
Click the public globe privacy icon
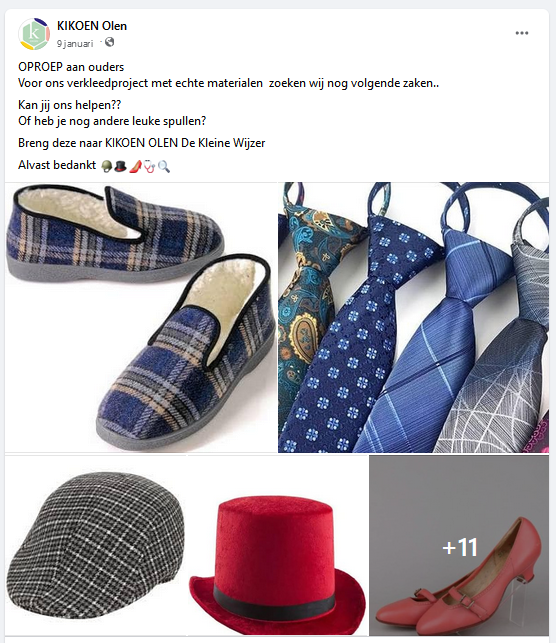pos(109,42)
